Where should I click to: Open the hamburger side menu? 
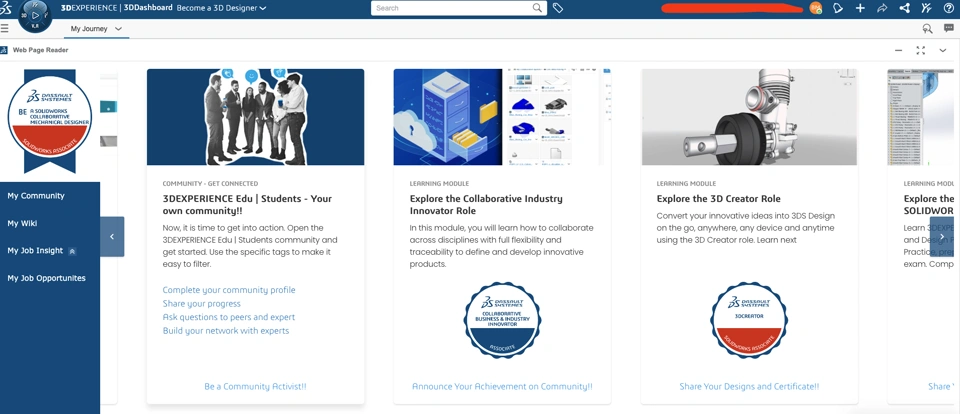tap(5, 28)
